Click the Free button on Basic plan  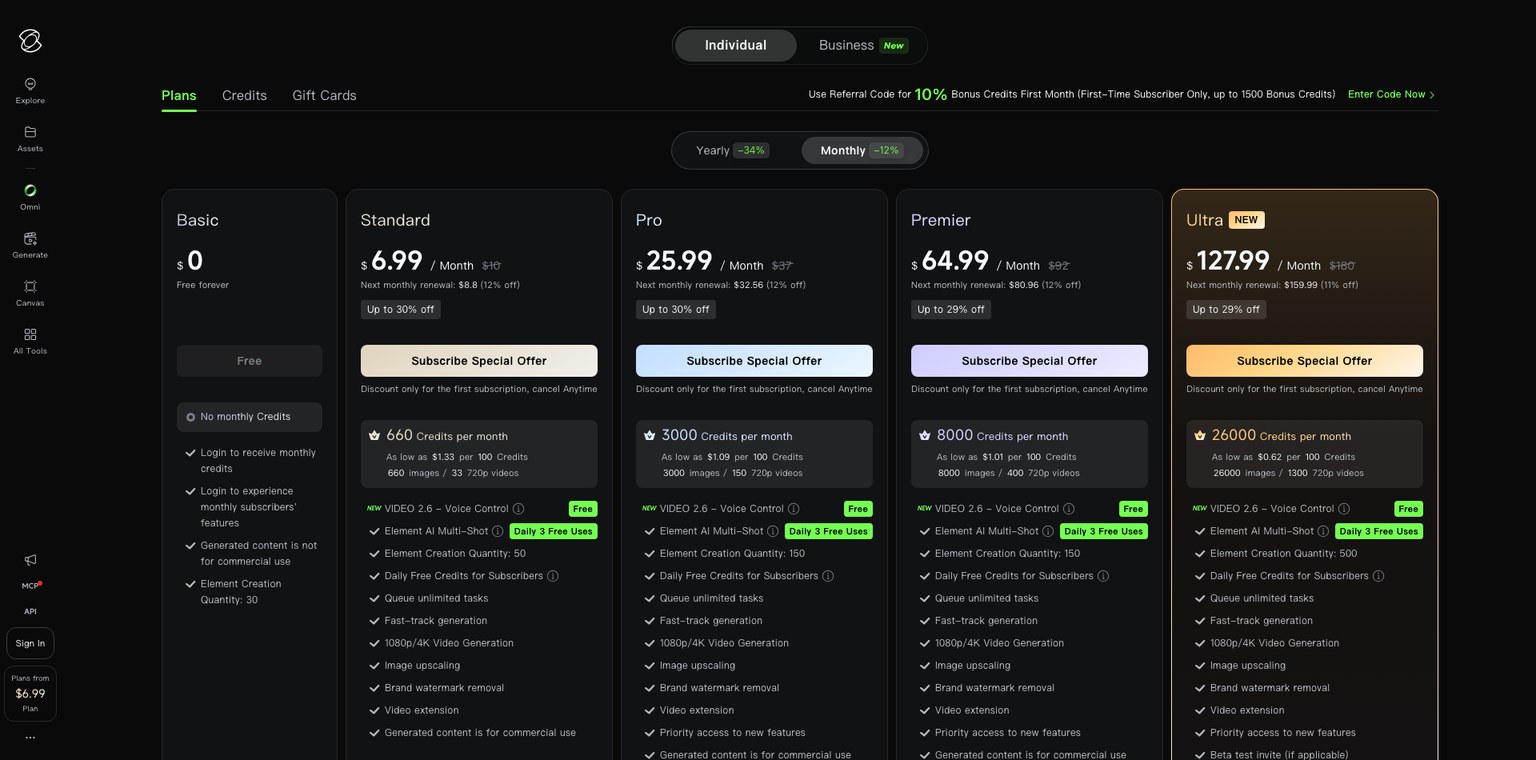(x=249, y=361)
